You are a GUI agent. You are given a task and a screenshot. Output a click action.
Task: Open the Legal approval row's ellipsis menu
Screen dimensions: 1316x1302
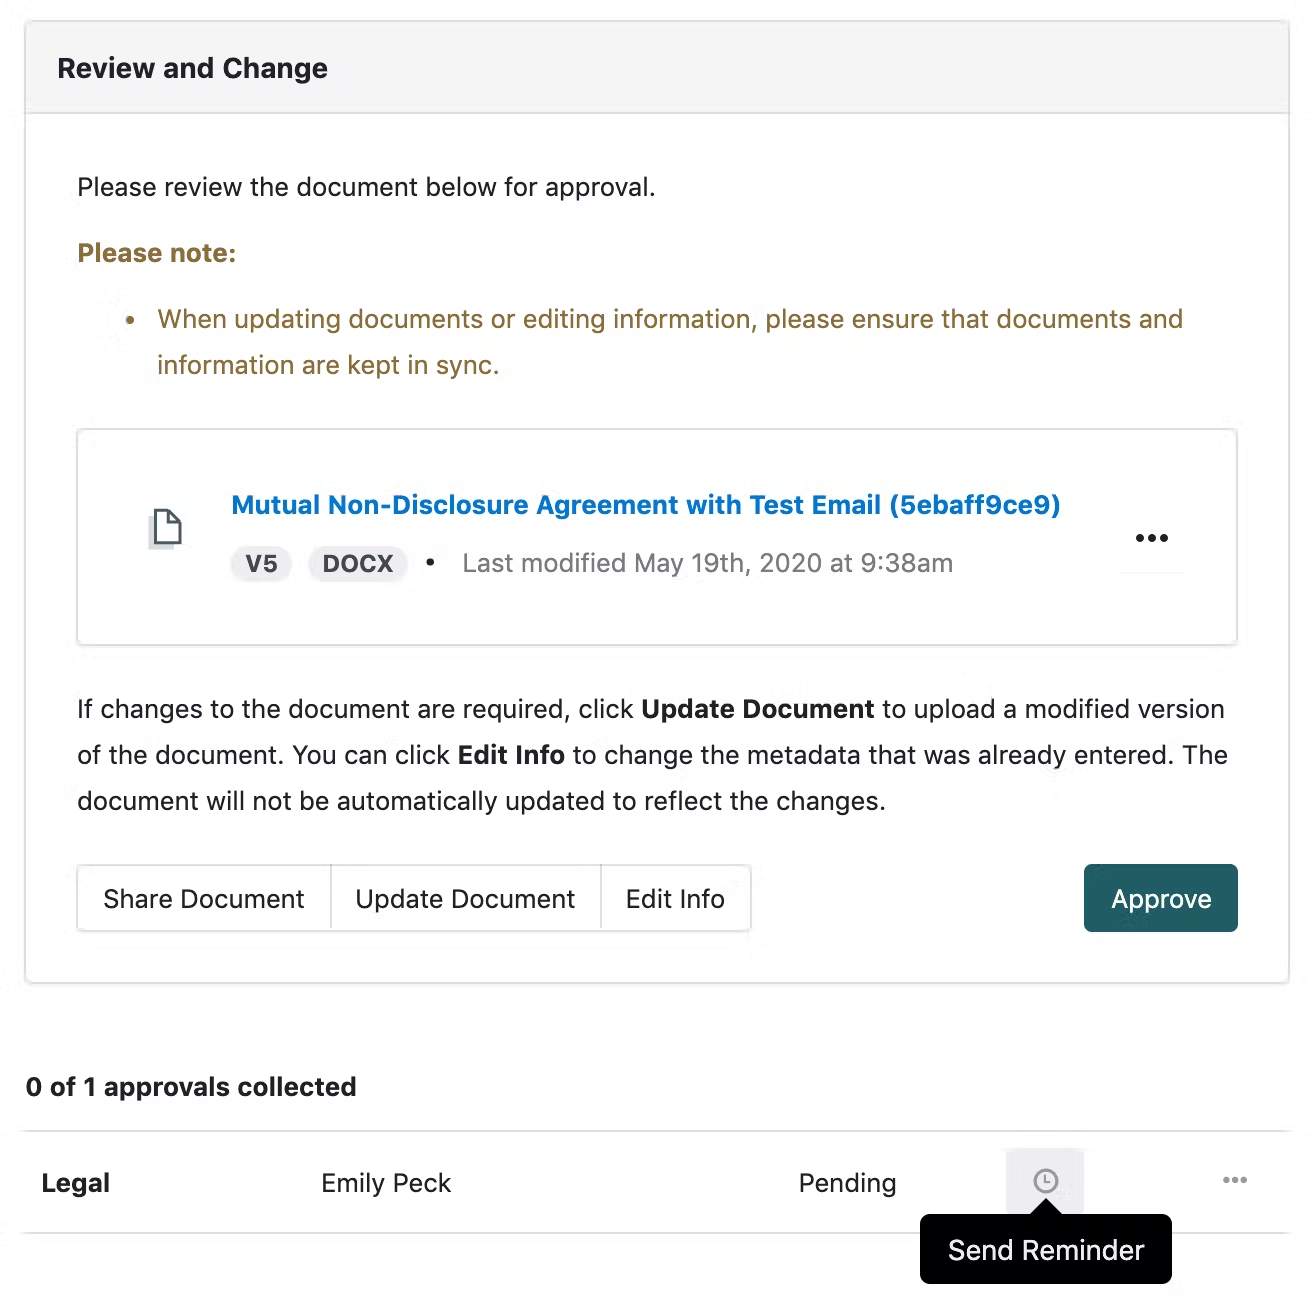1234,1181
